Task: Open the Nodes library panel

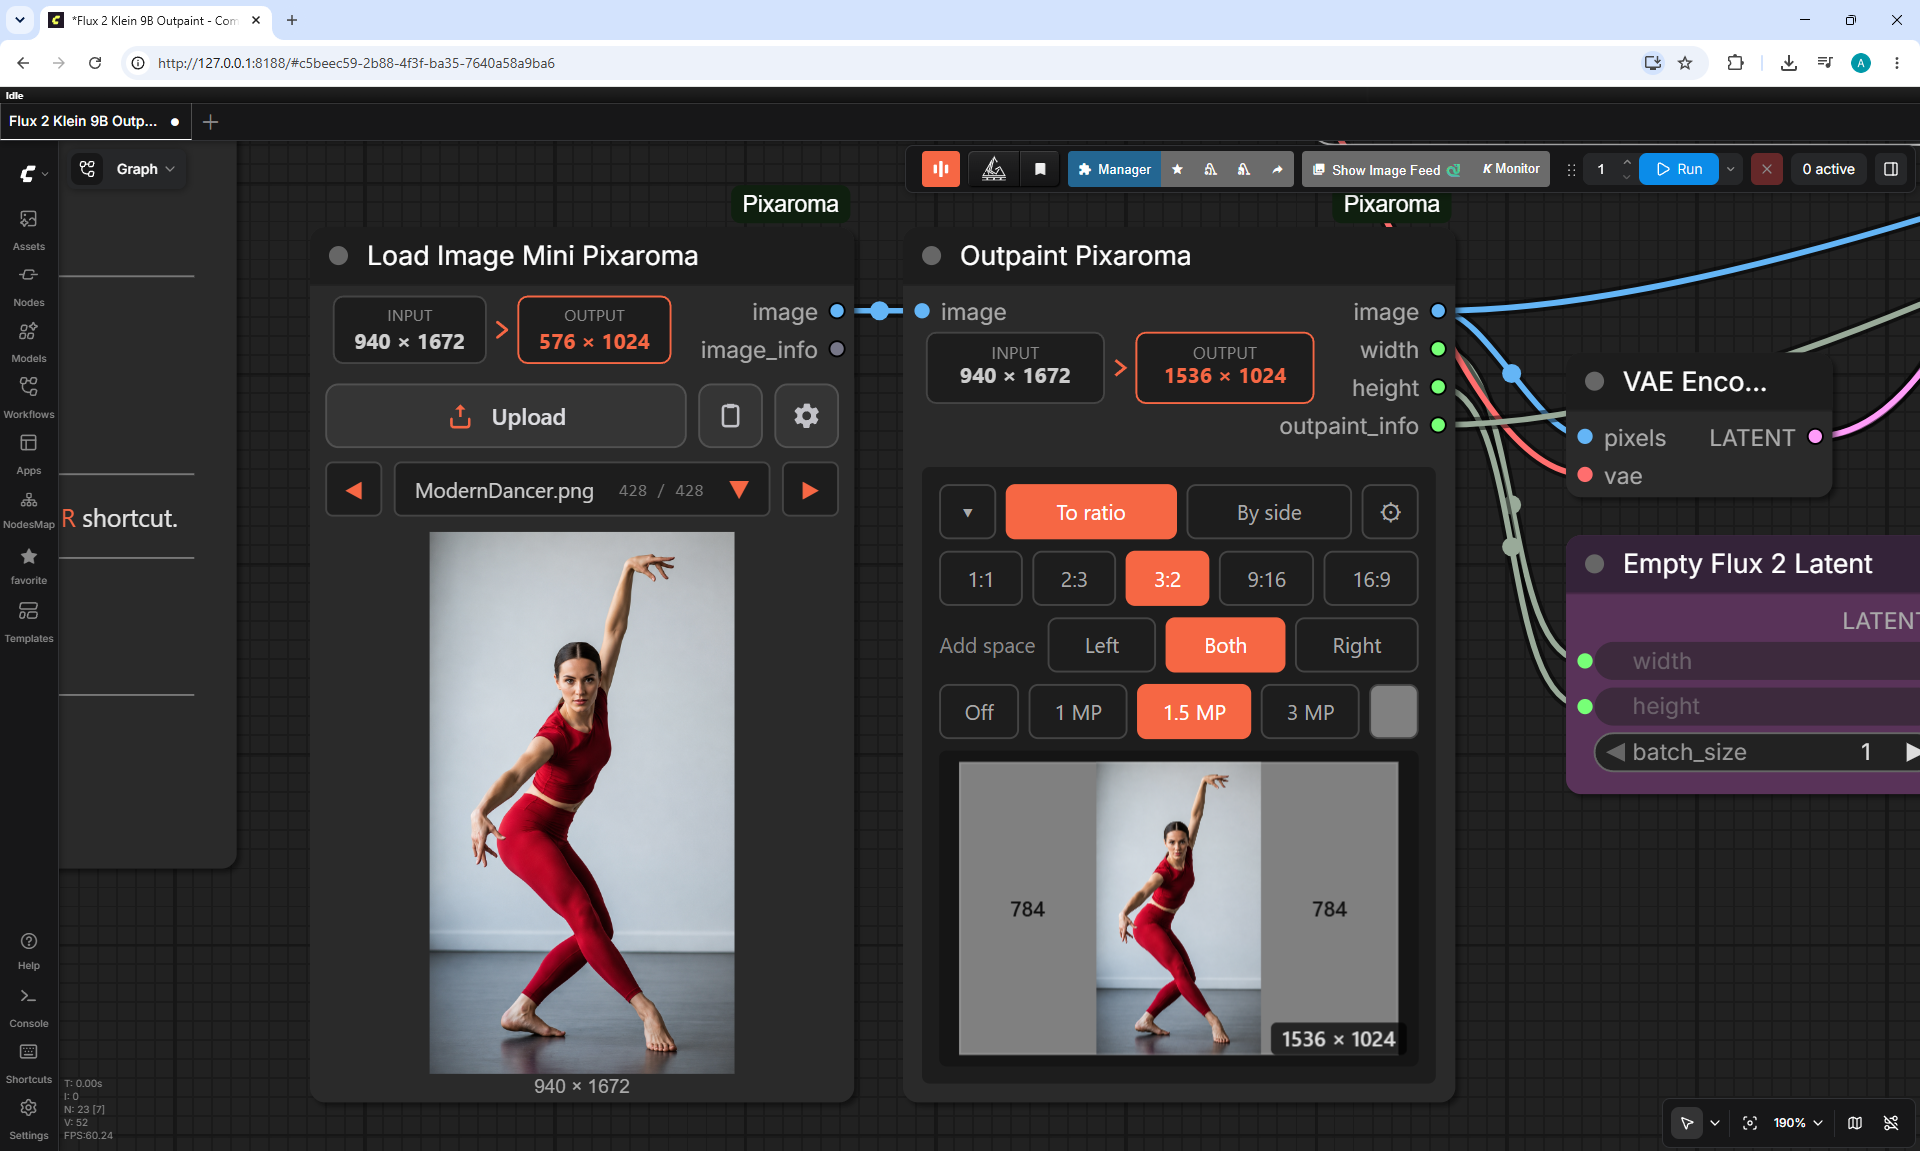Action: tap(29, 285)
